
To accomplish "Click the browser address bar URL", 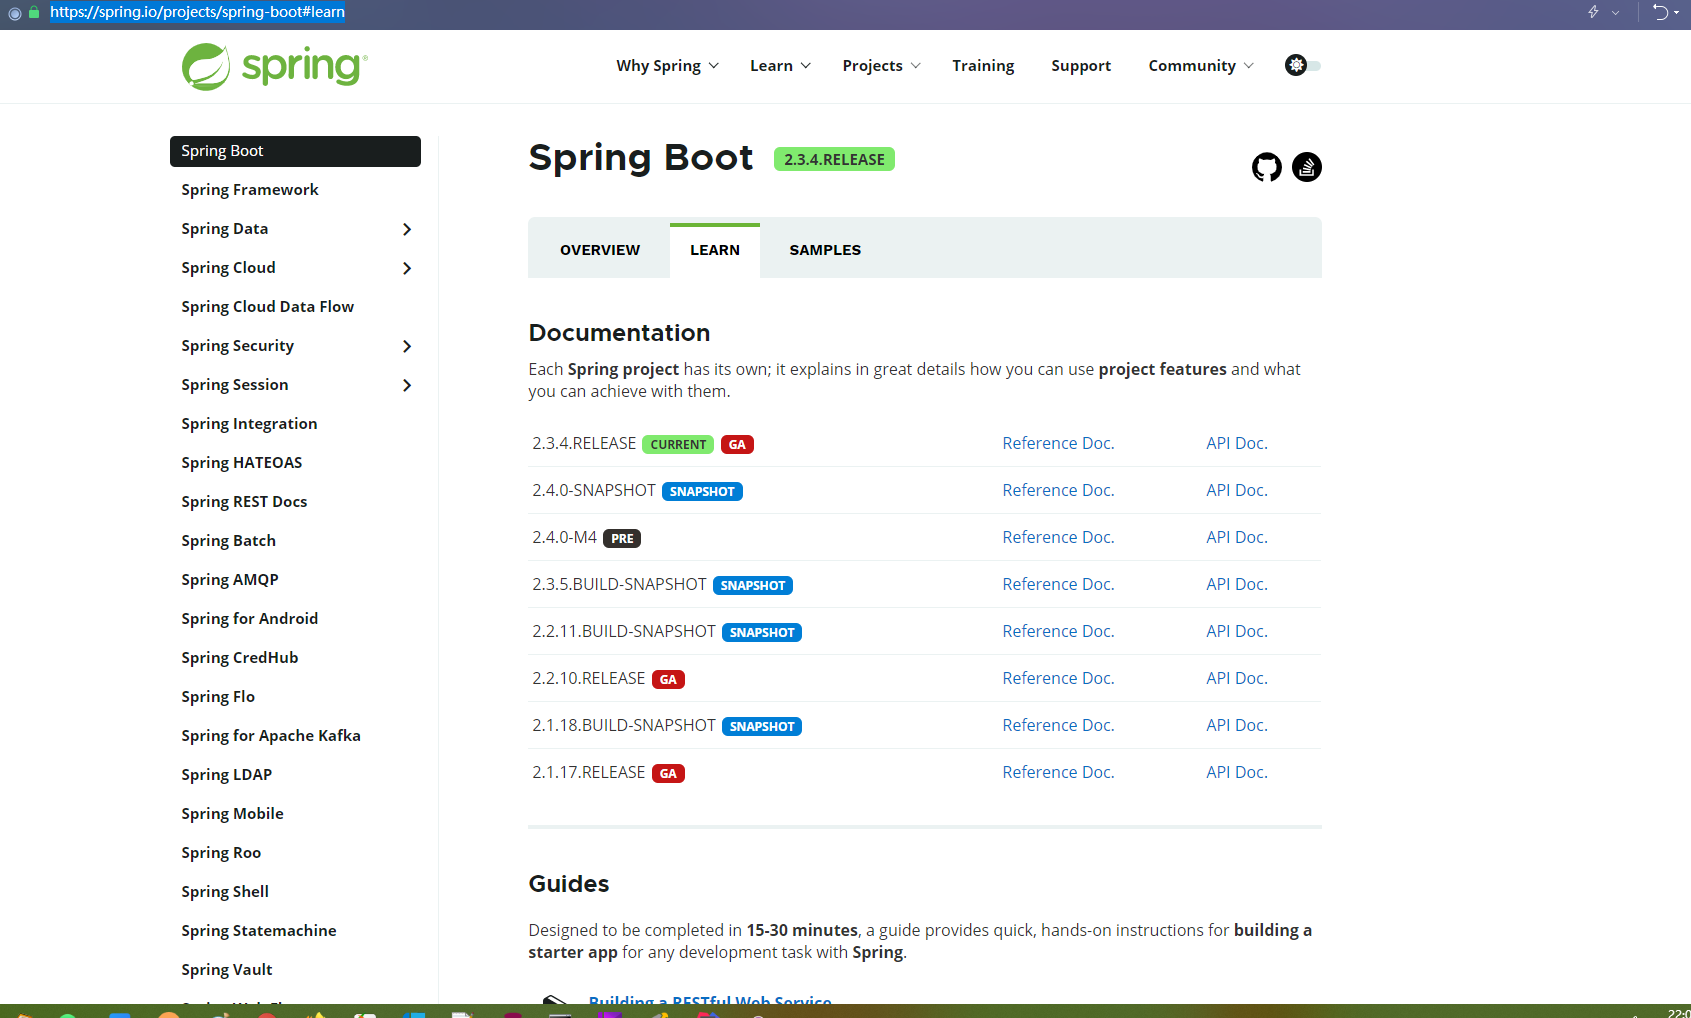I will pyautogui.click(x=197, y=12).
